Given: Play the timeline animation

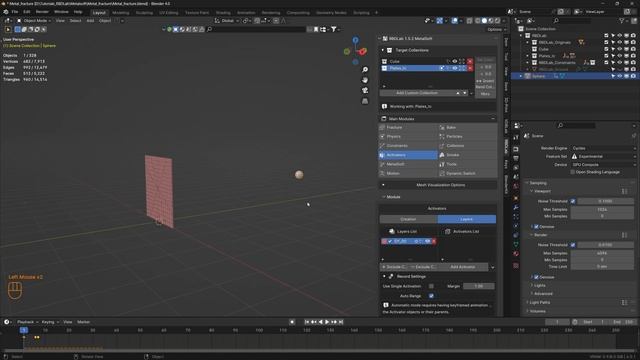Looking at the screenshot, I should pos(327,322).
